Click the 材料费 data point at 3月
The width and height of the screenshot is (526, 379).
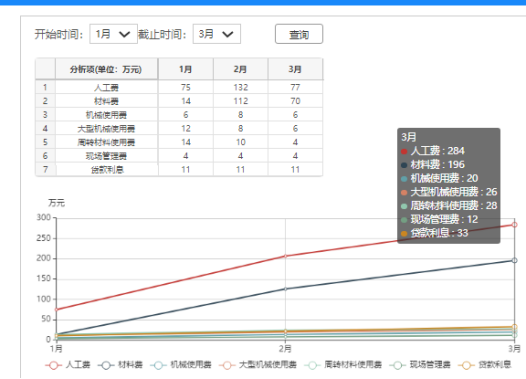[x=514, y=260]
